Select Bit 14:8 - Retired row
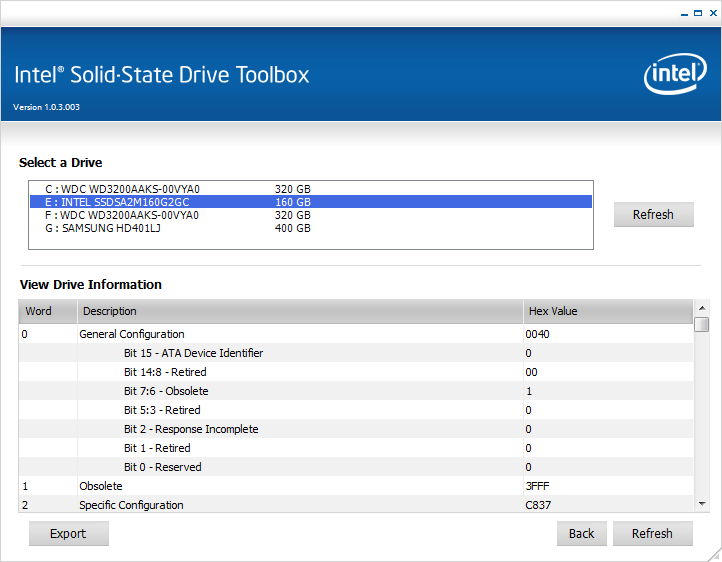The image size is (722, 562). tap(356, 372)
